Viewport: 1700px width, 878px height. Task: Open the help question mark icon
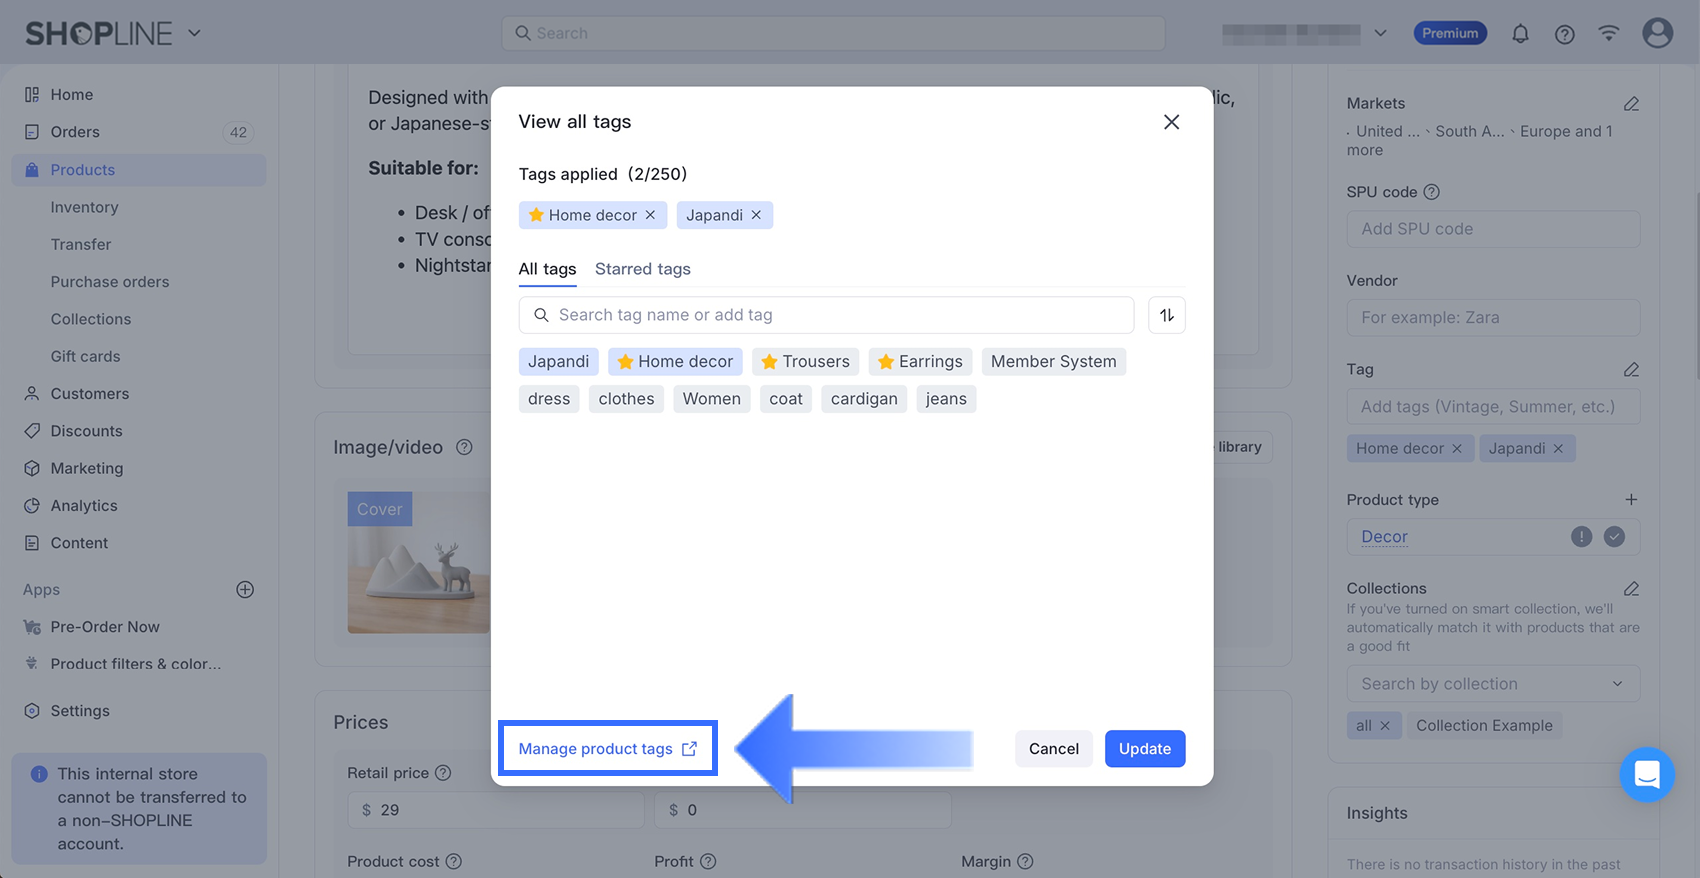[1565, 34]
